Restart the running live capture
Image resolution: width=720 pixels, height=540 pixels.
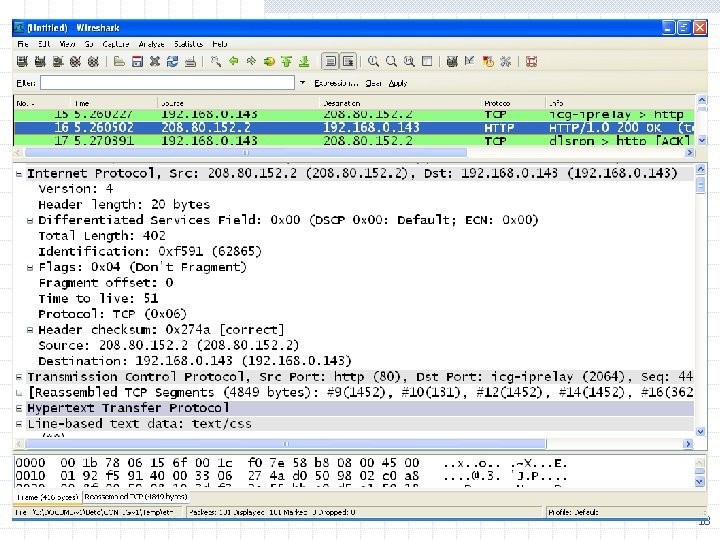coord(93,61)
